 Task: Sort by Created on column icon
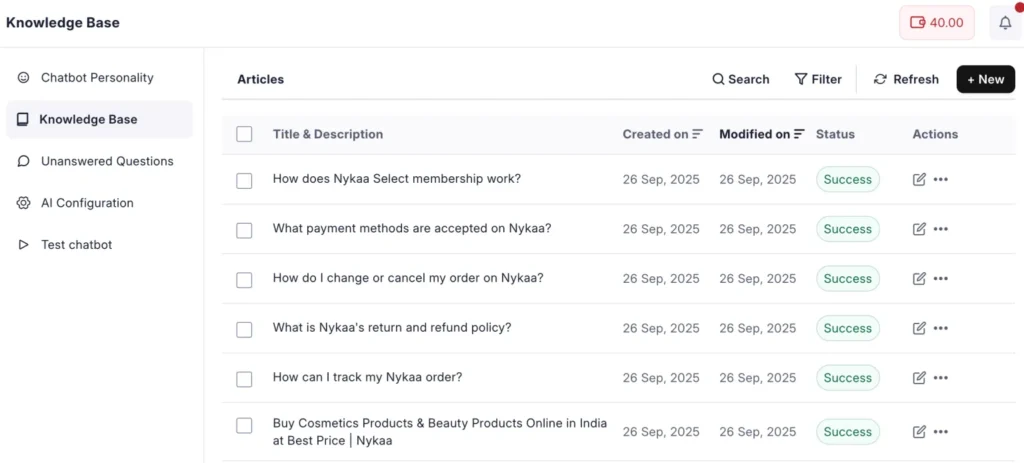click(697, 135)
